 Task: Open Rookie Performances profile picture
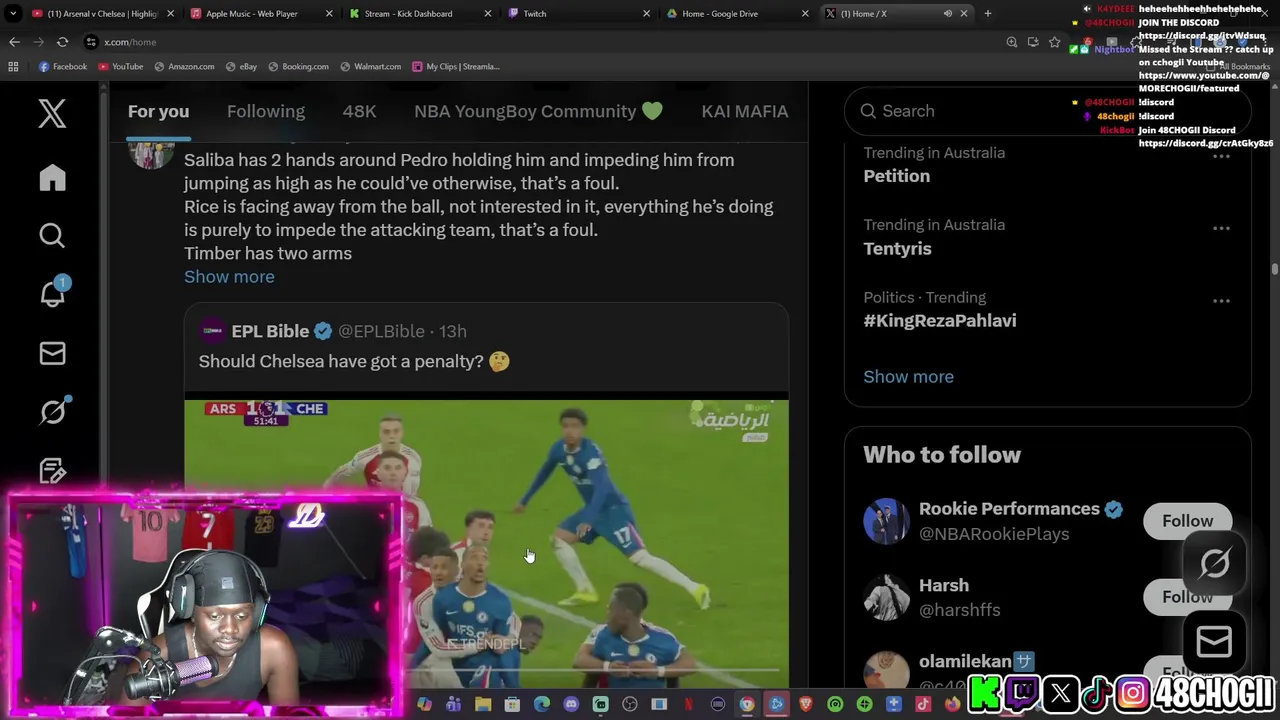point(886,521)
